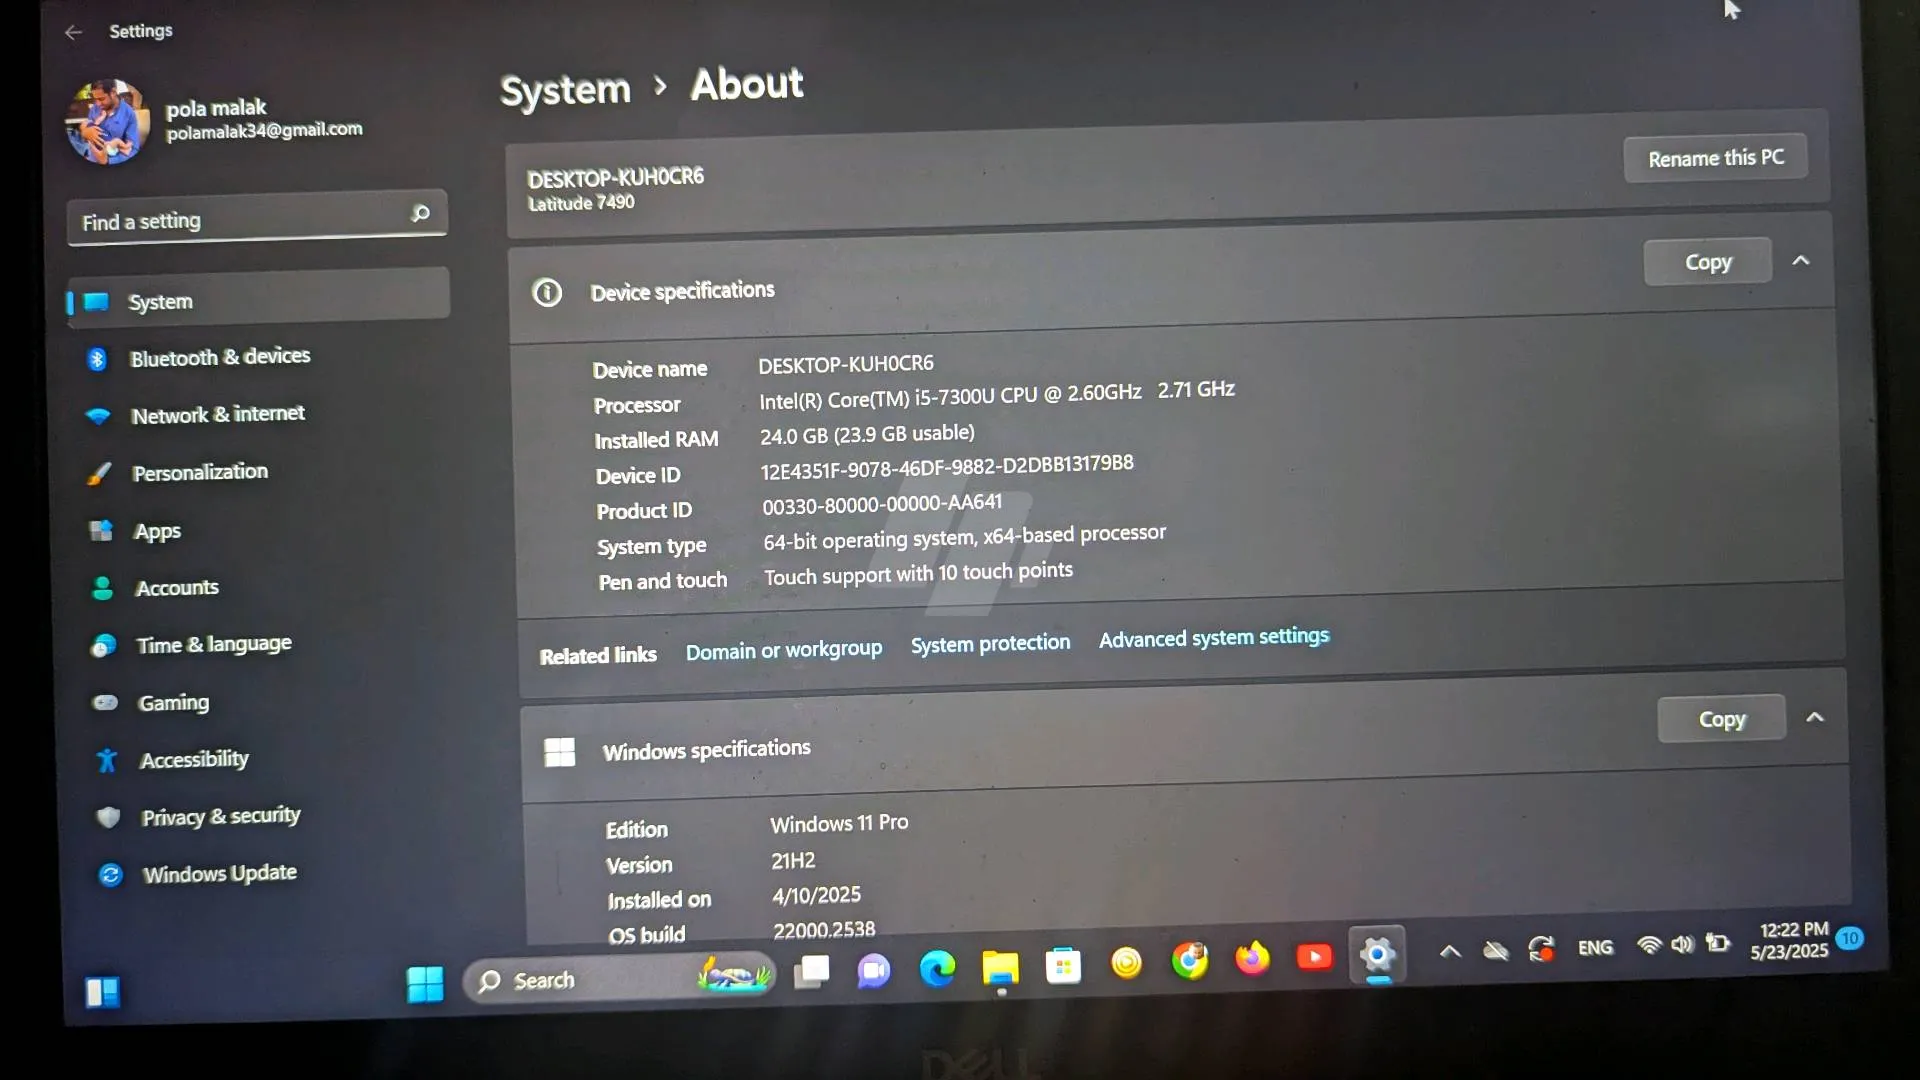Open System protection link
Image resolution: width=1920 pixels, height=1080 pixels.
(x=990, y=644)
